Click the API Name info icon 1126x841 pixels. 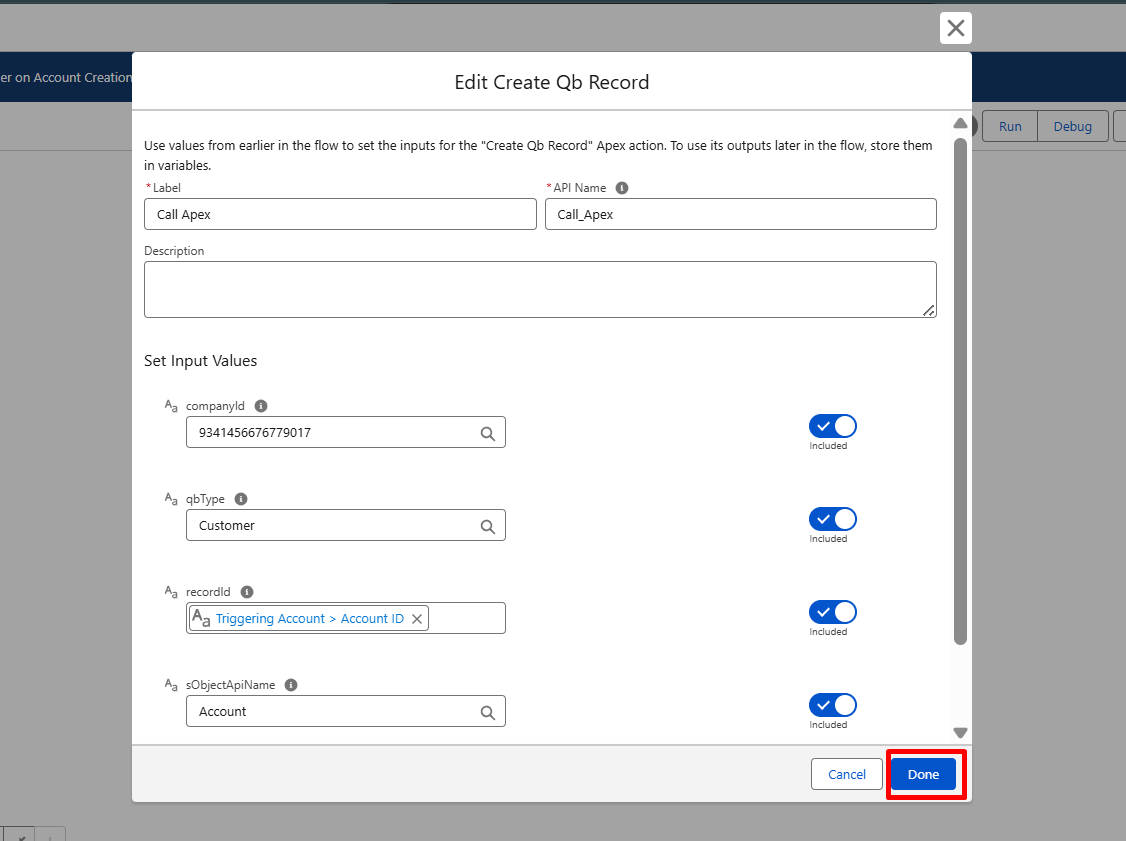(x=622, y=187)
